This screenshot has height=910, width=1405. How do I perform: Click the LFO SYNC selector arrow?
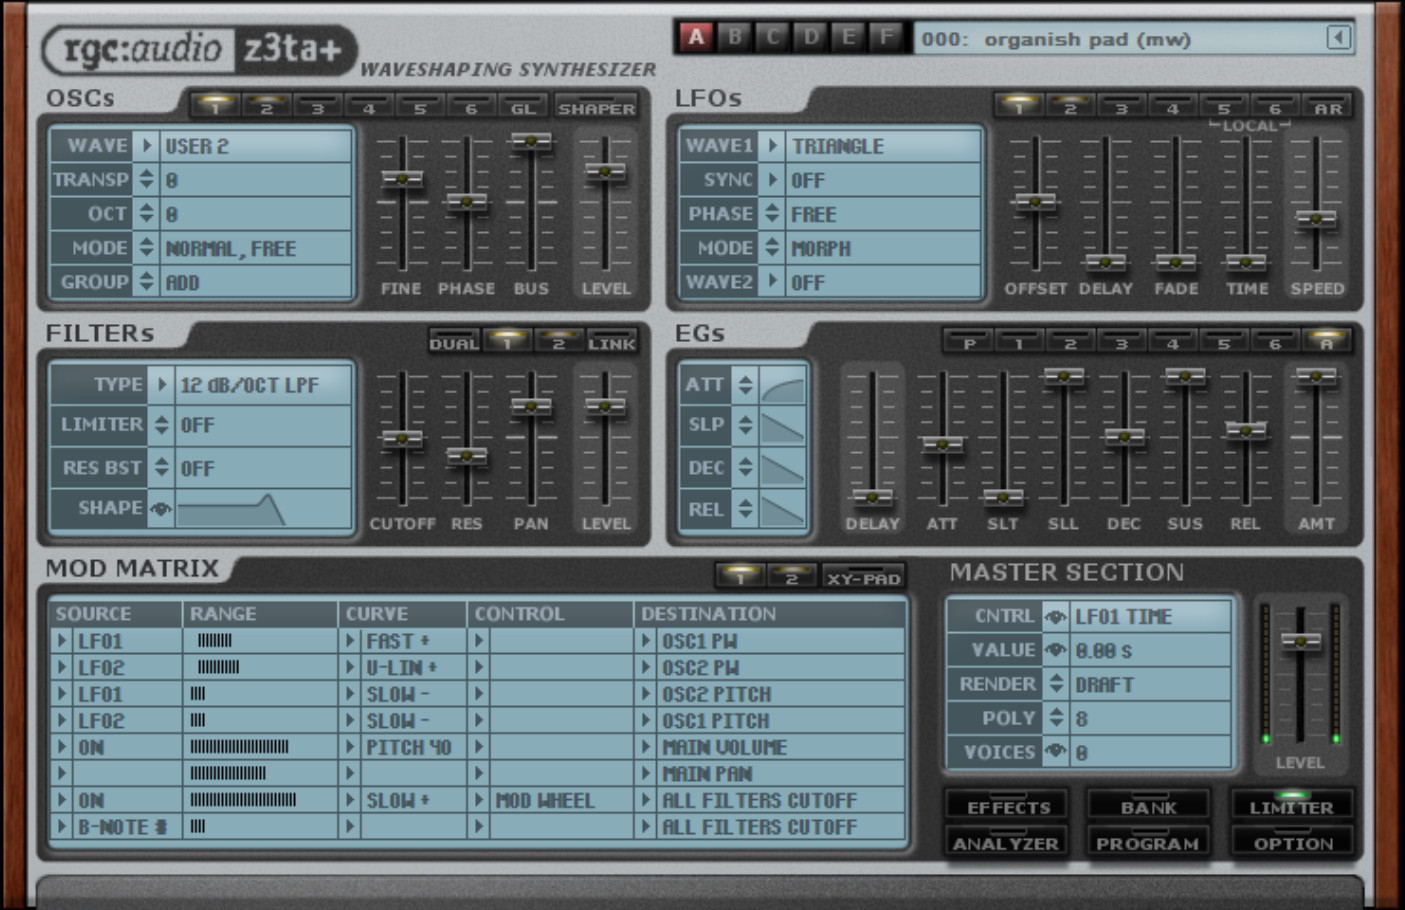(x=772, y=180)
